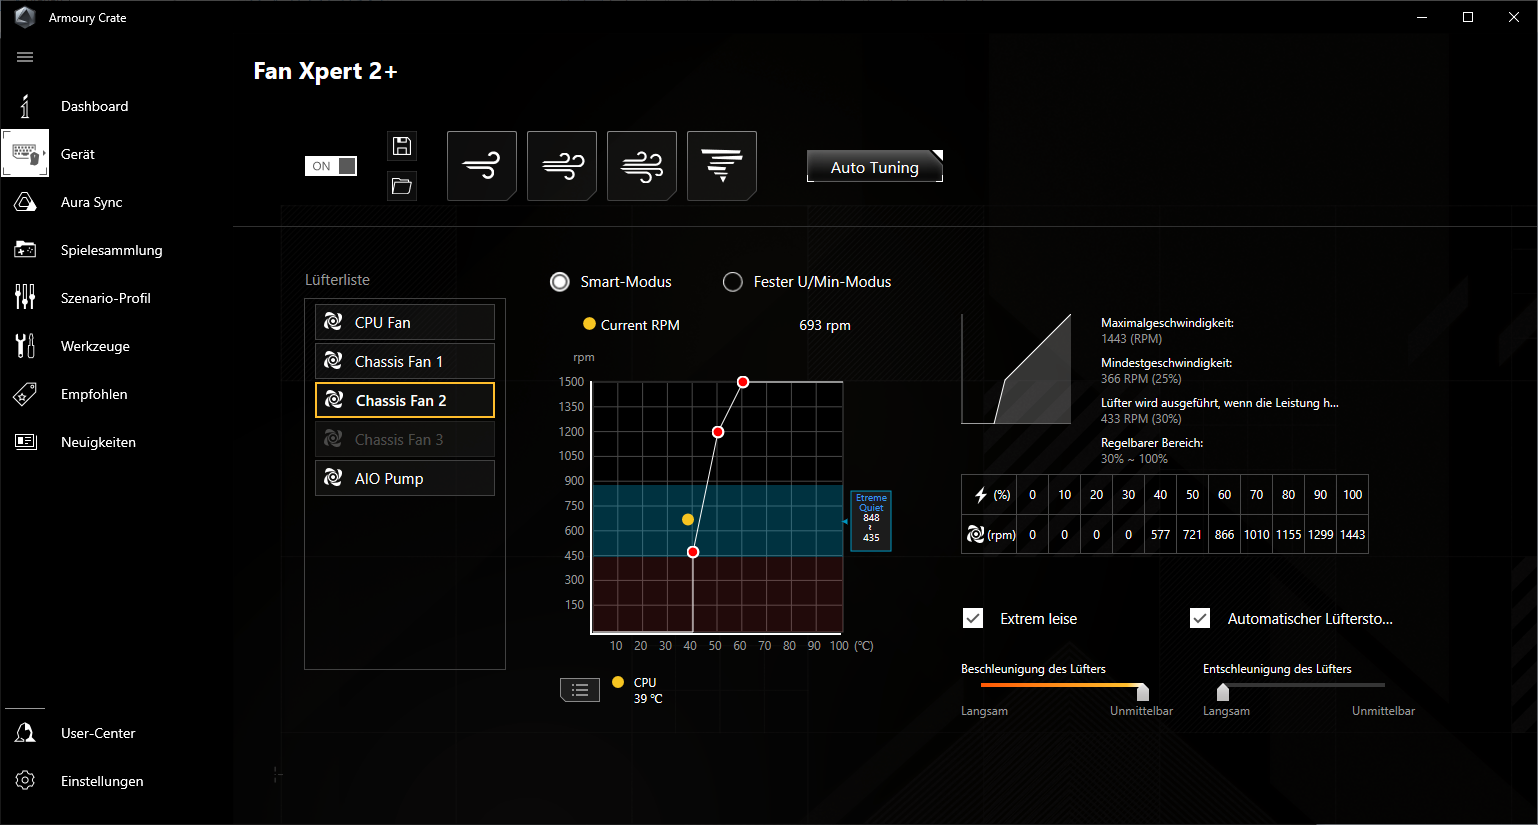This screenshot has width=1538, height=825.
Task: Click the Neuigkeiten news icon
Action: coord(25,442)
